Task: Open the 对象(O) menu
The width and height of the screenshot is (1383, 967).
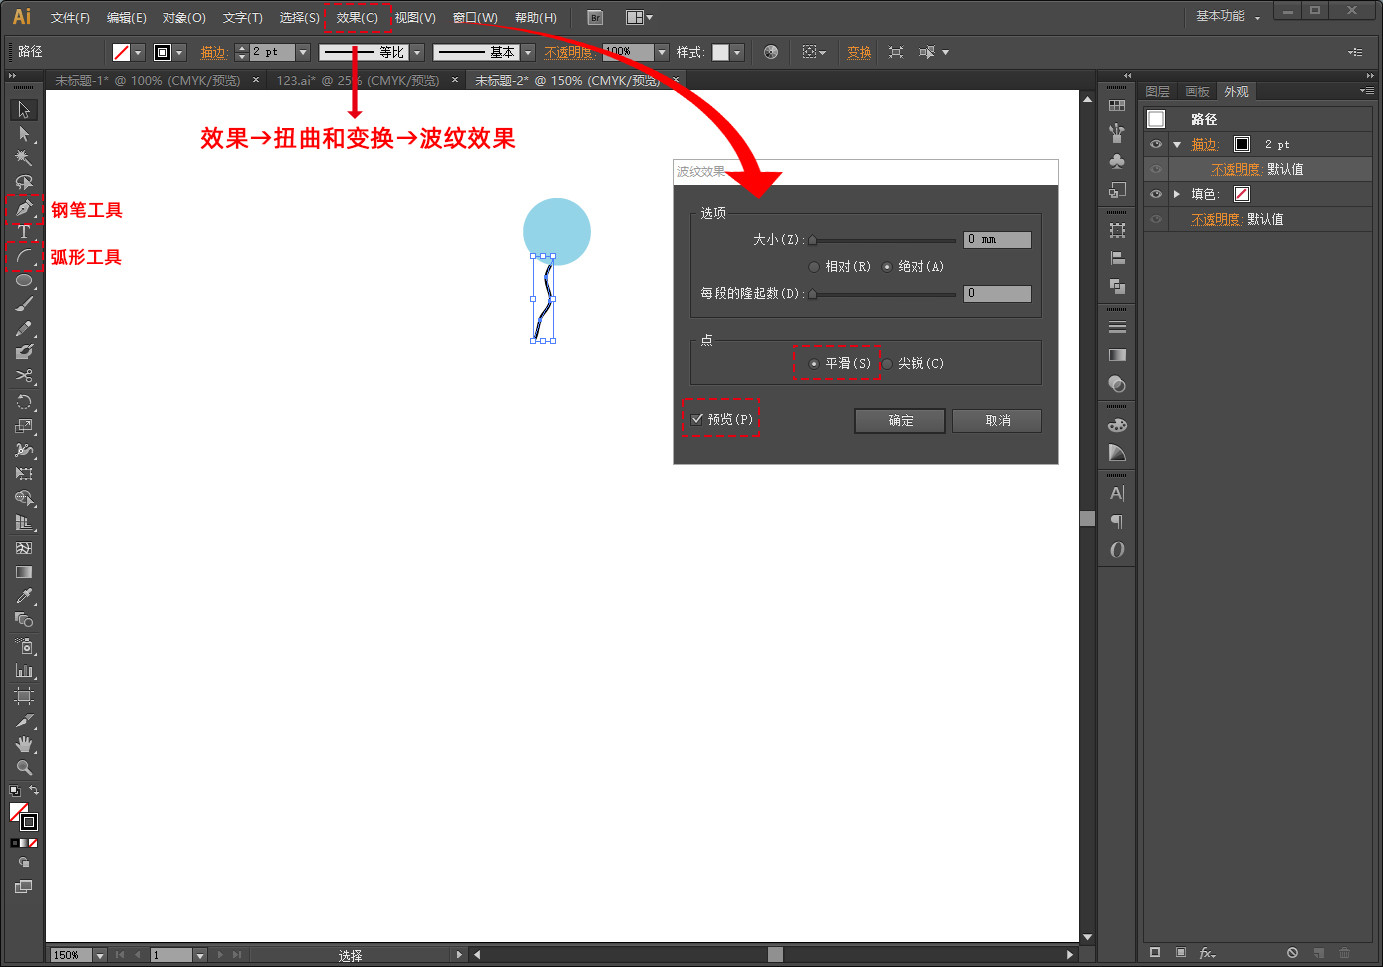Action: pos(184,17)
